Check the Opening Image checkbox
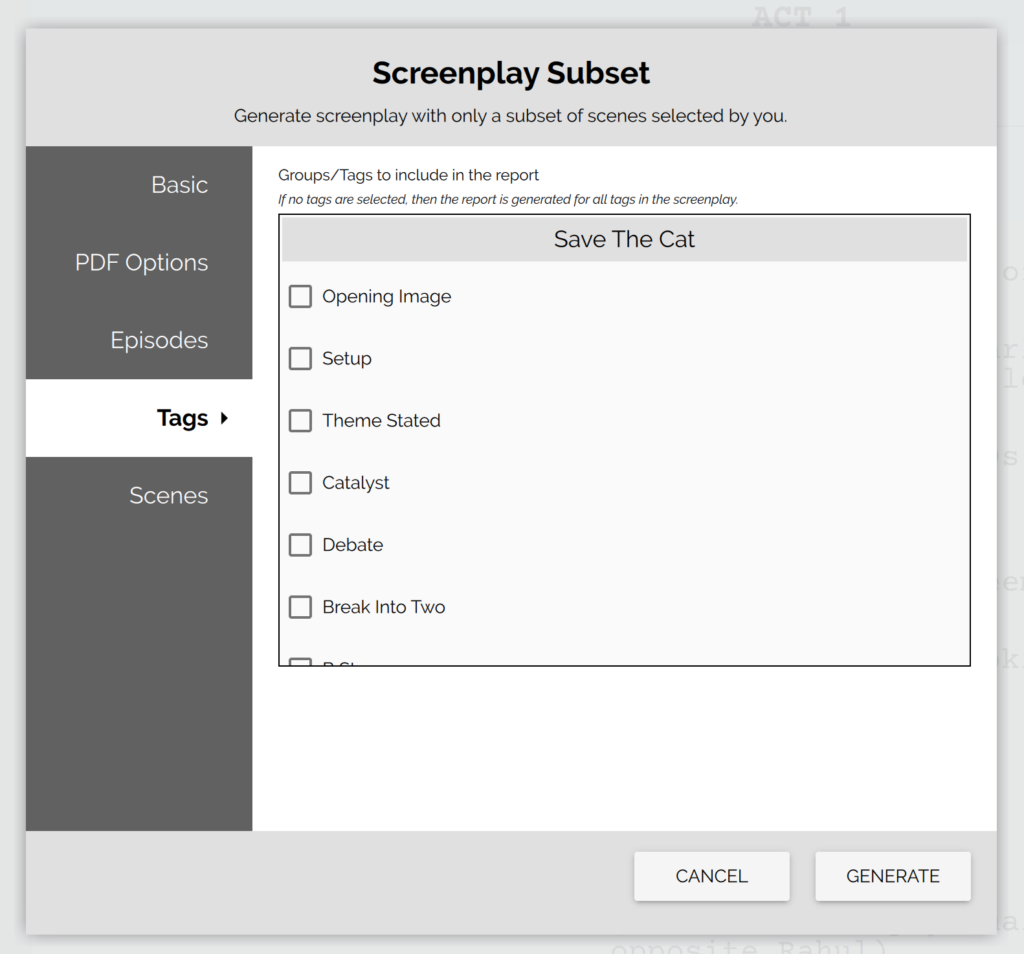The height and width of the screenshot is (954, 1024). [300, 297]
